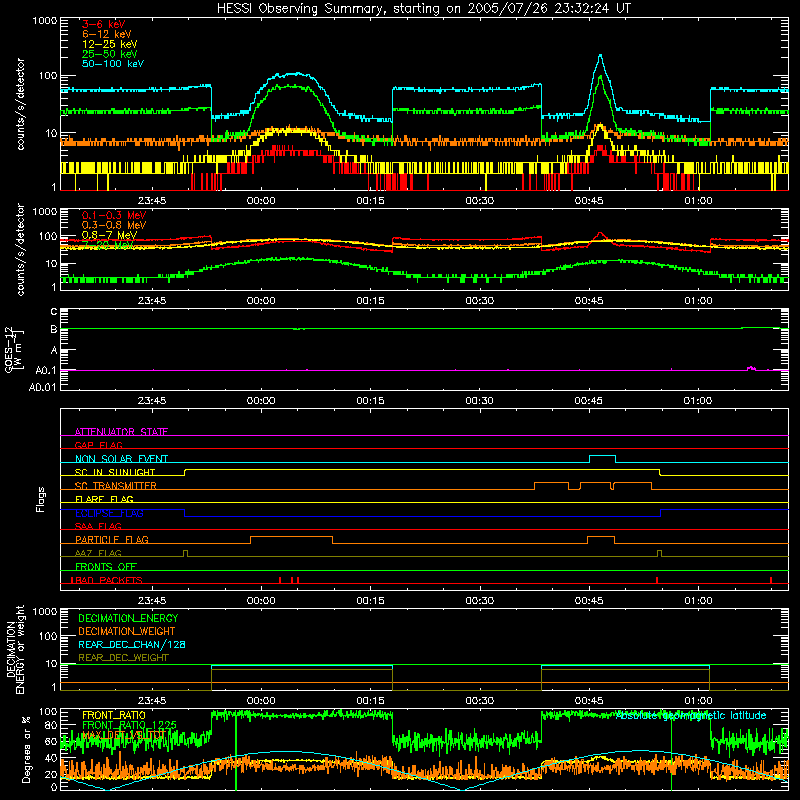Click the GOES-12 axis label
800x800 pixels.
[13, 349]
